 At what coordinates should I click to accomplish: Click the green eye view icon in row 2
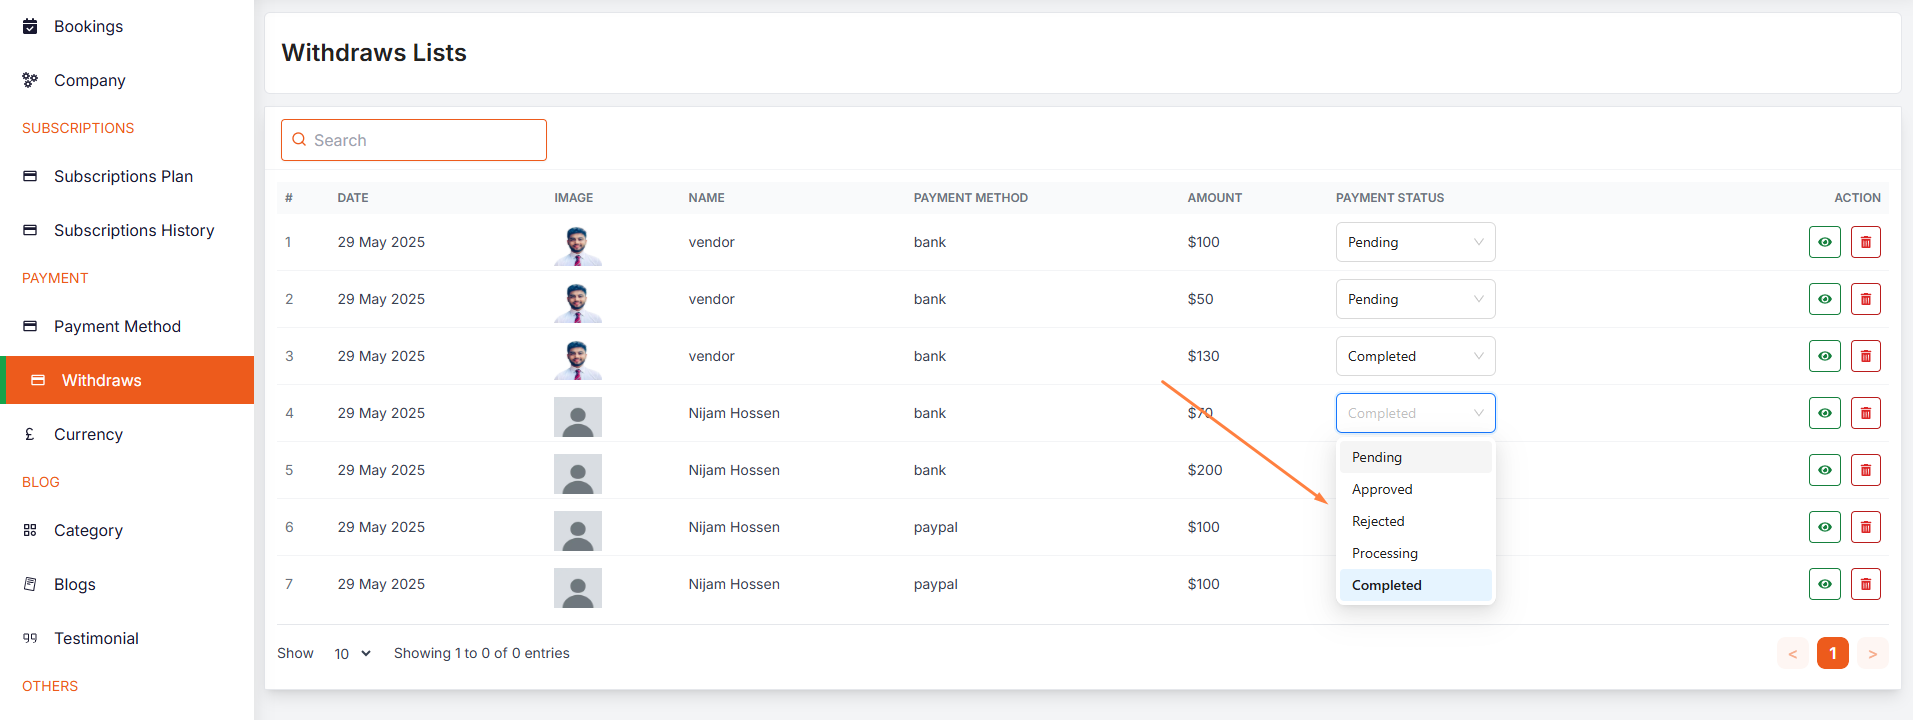tap(1824, 299)
